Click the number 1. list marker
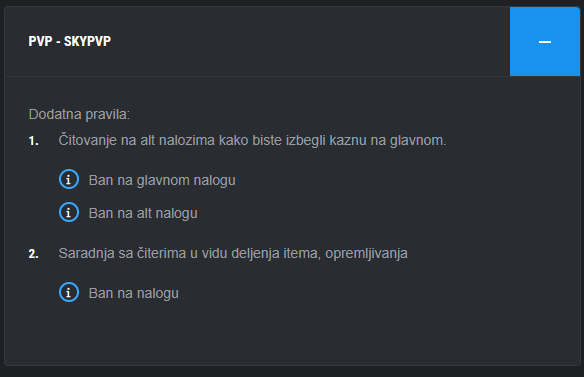This screenshot has height=377, width=584. click(34, 141)
